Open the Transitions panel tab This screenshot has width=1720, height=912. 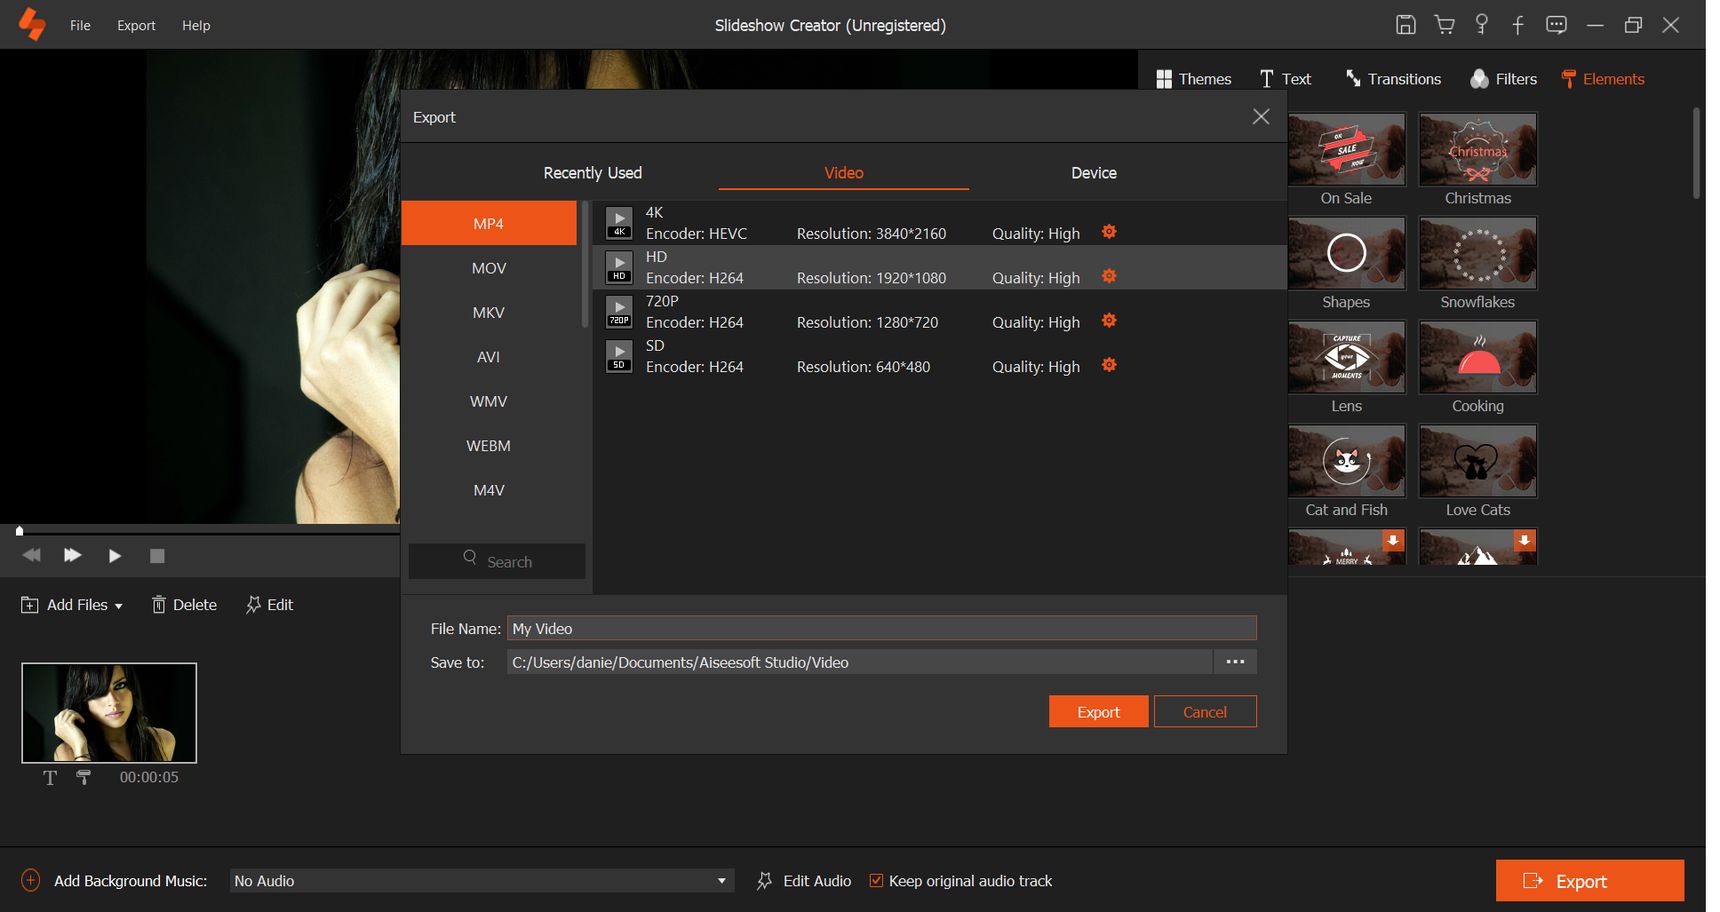tap(1393, 79)
